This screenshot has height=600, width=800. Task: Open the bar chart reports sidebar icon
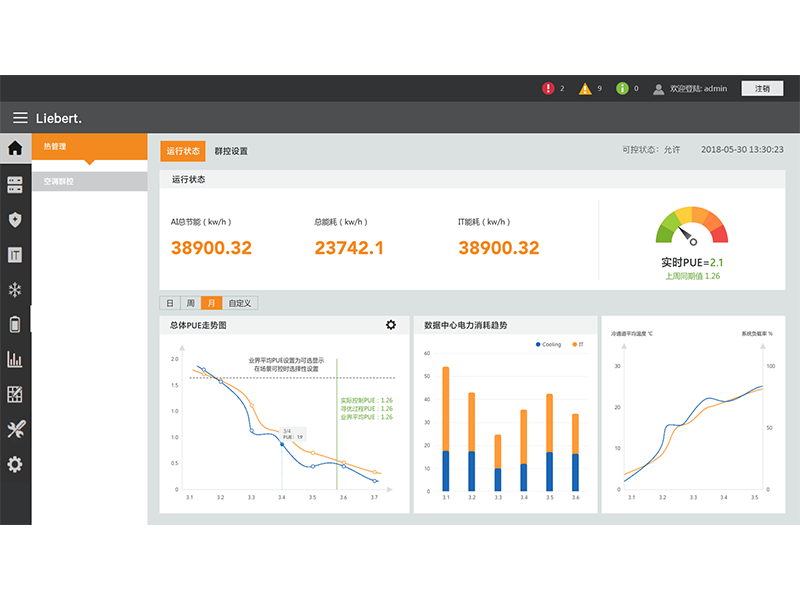click(15, 359)
